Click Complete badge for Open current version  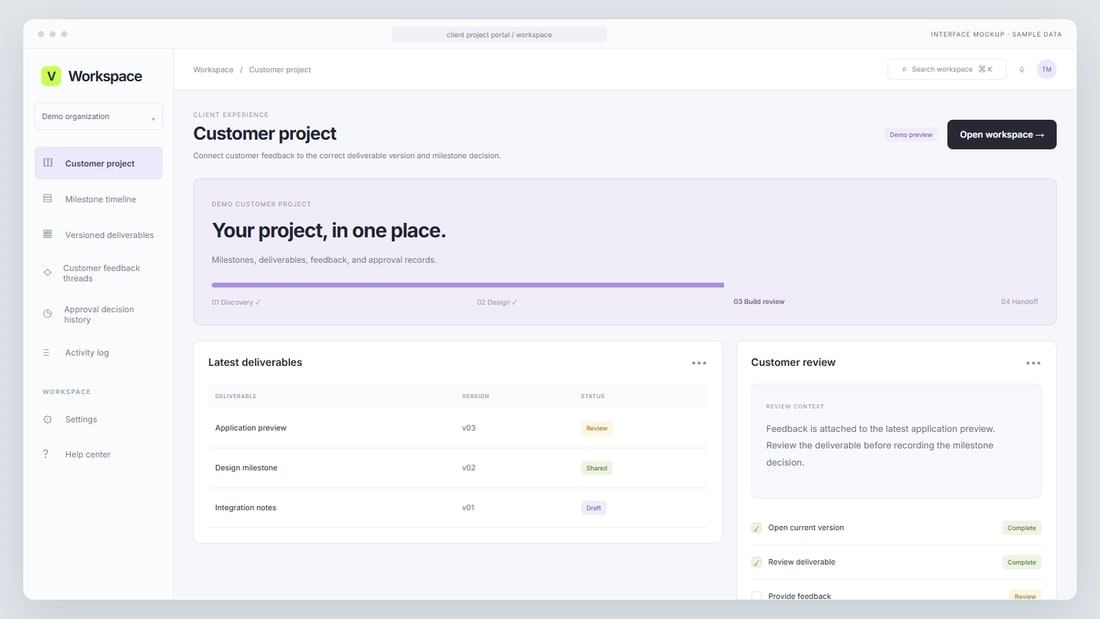(1021, 528)
